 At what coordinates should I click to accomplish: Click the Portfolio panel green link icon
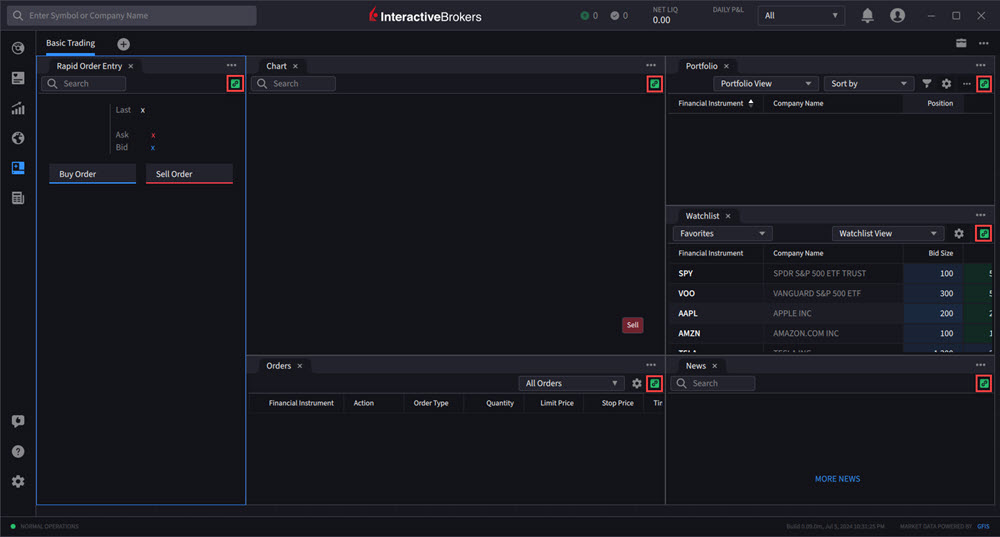[984, 84]
